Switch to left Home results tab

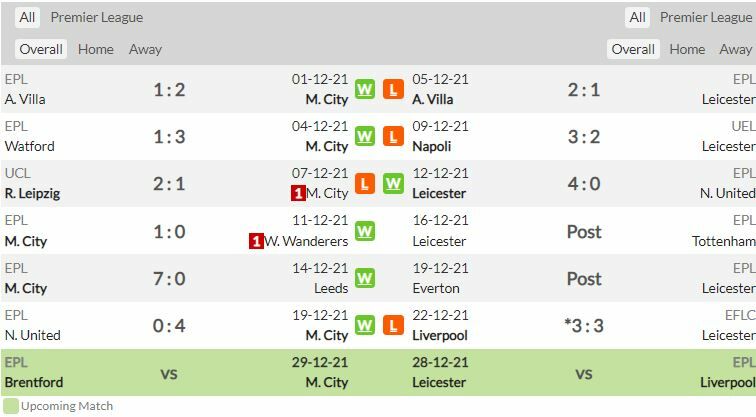pyautogui.click(x=96, y=49)
